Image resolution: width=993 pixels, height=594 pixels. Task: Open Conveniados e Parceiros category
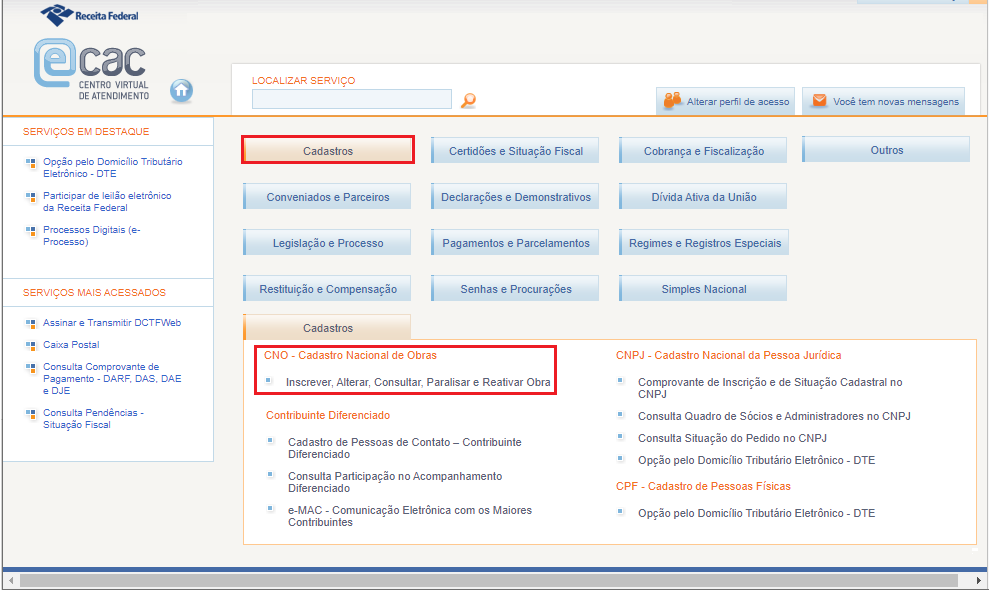tap(327, 197)
